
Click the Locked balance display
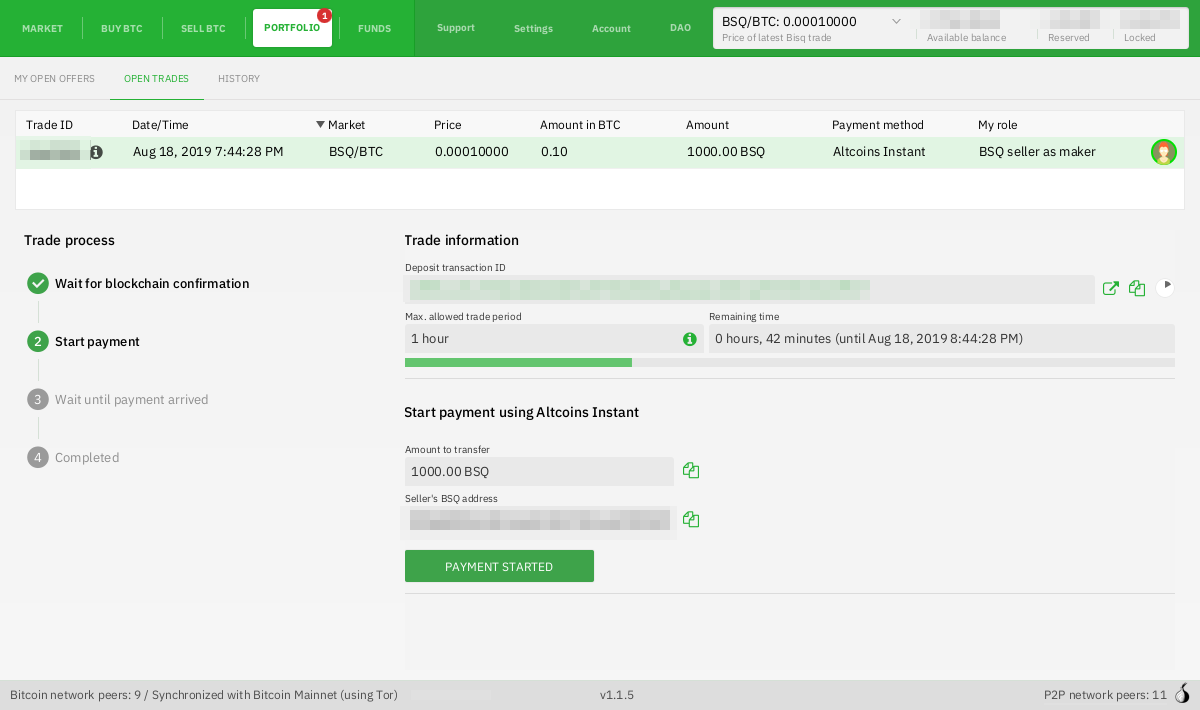coord(1148,28)
